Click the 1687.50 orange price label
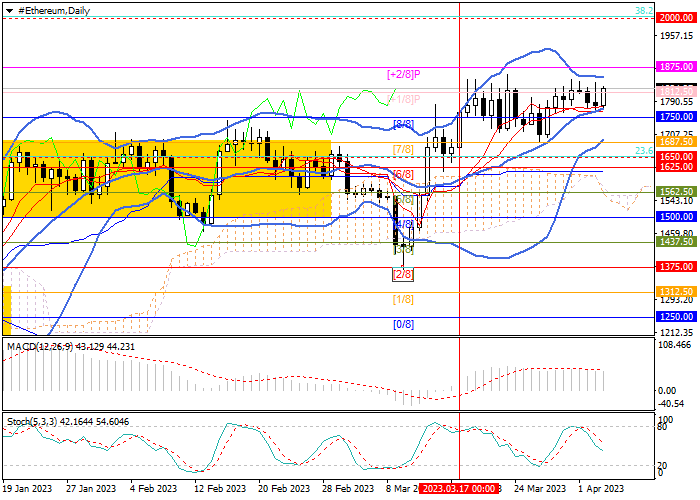 point(676,142)
